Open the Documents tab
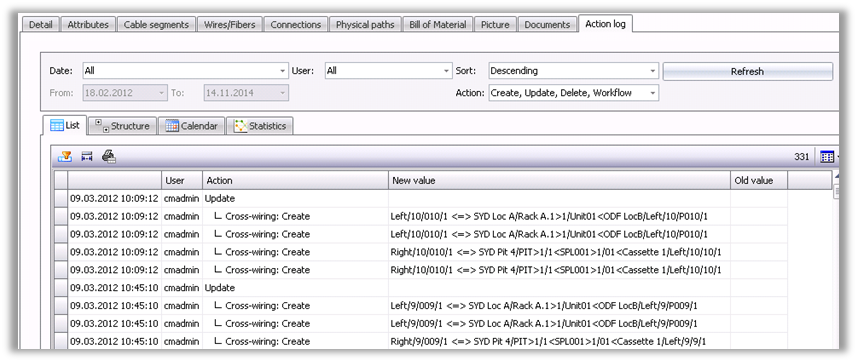This screenshot has width=857, height=362. (547, 25)
